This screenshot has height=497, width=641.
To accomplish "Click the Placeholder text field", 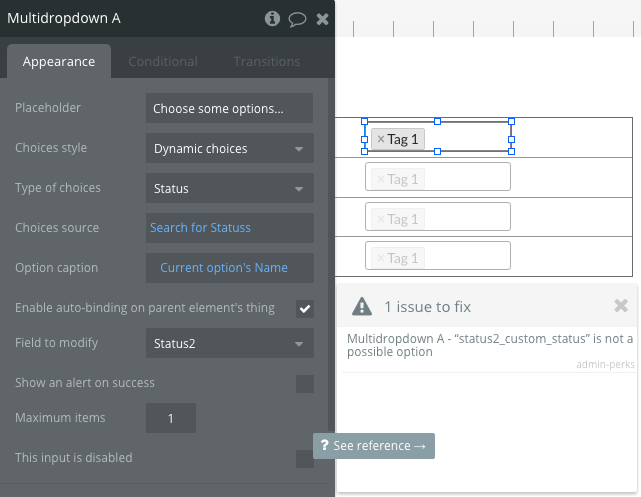I will pos(229,108).
